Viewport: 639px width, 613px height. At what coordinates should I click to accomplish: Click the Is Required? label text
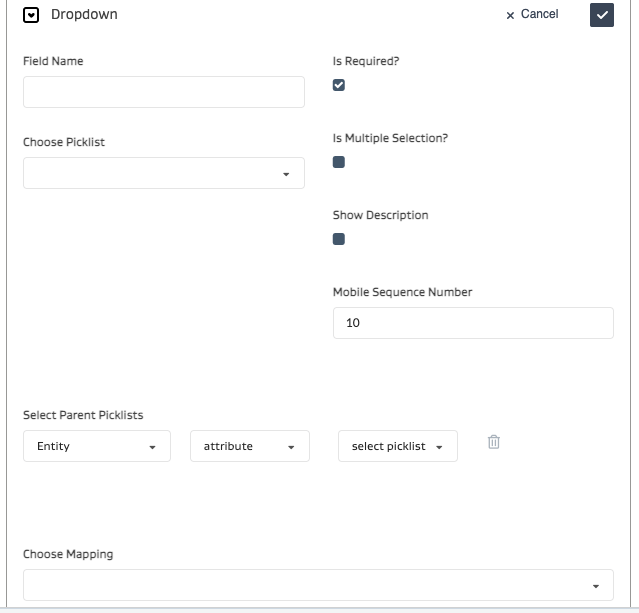click(x=365, y=61)
